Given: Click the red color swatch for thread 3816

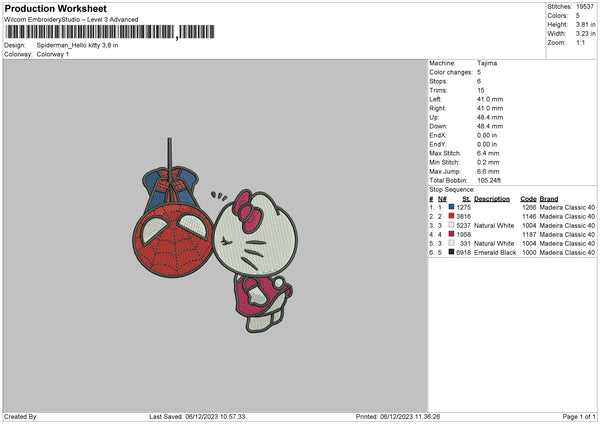Looking at the screenshot, I should [x=451, y=216].
